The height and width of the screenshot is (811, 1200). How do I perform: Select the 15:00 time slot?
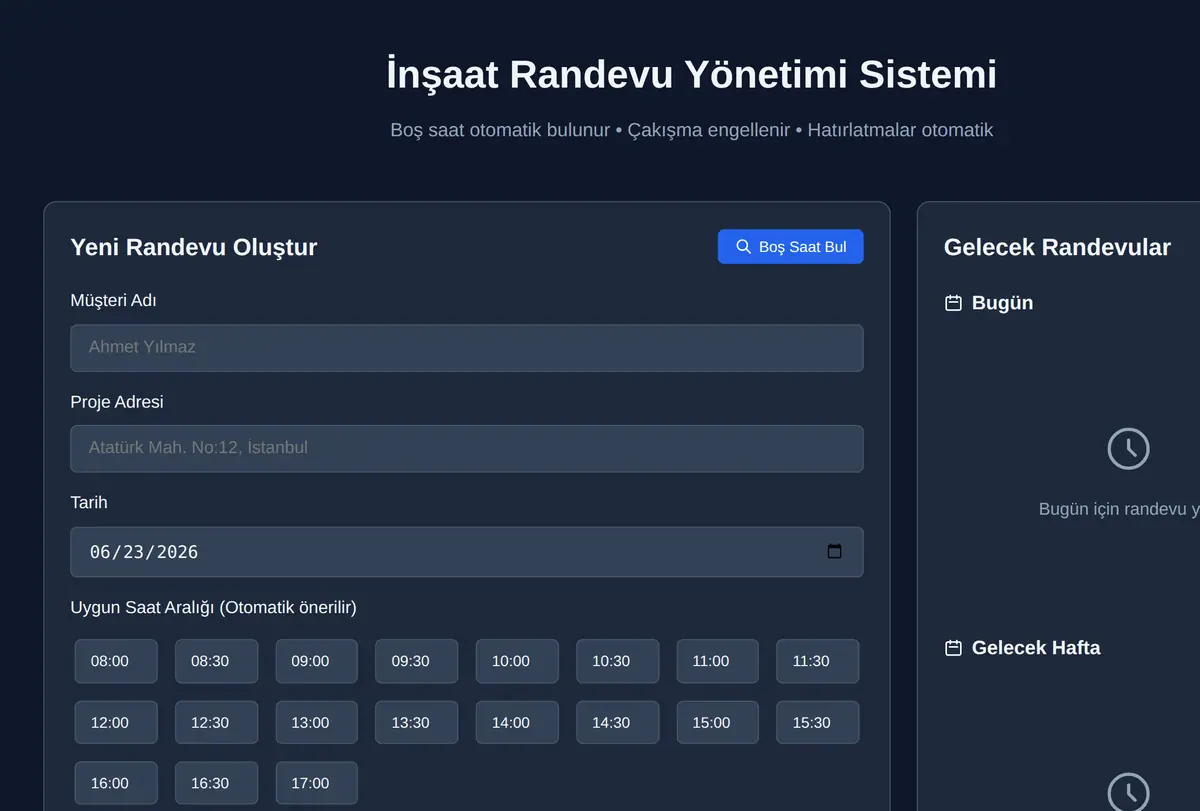pyautogui.click(x=717, y=722)
